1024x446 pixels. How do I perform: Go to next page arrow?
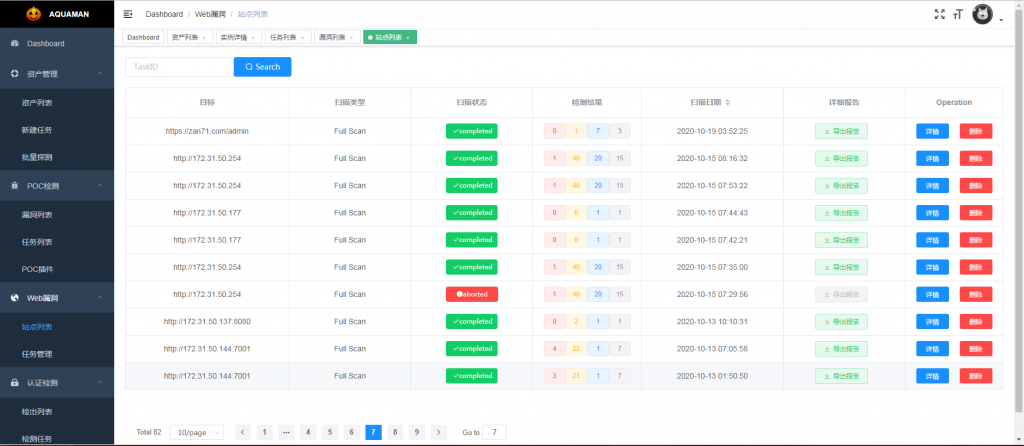[439, 432]
